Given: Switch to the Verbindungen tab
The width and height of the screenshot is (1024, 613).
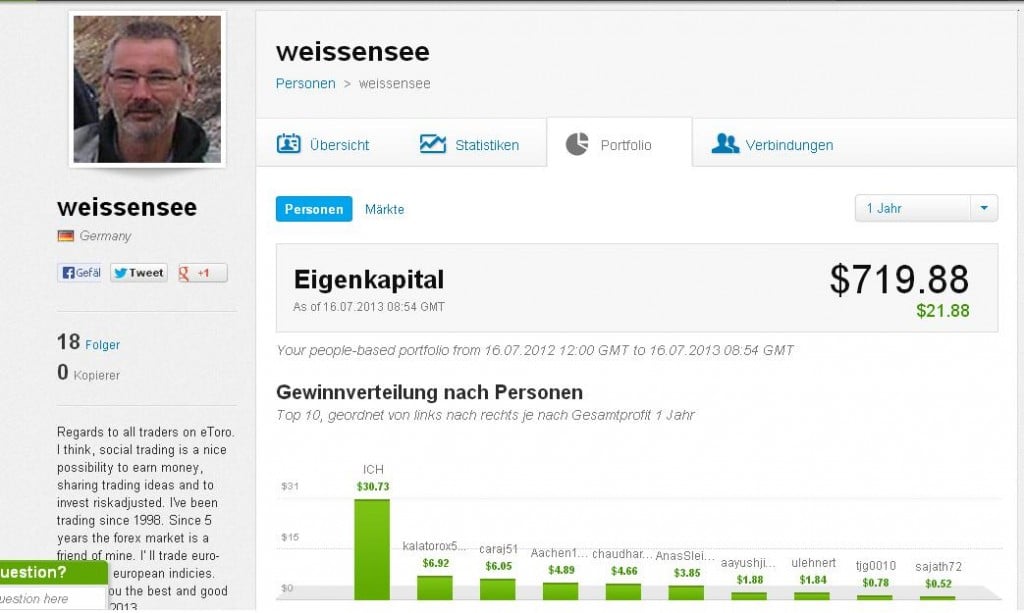Looking at the screenshot, I should pos(788,145).
